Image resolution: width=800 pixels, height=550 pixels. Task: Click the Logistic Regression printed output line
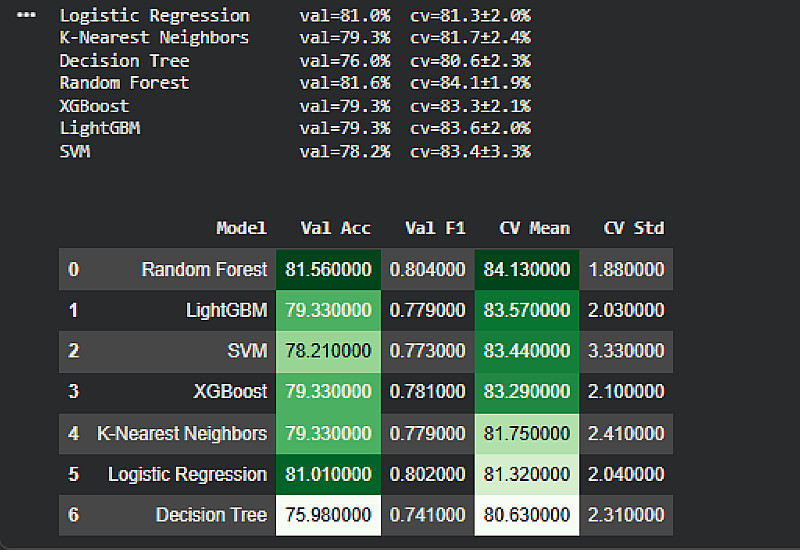click(295, 15)
